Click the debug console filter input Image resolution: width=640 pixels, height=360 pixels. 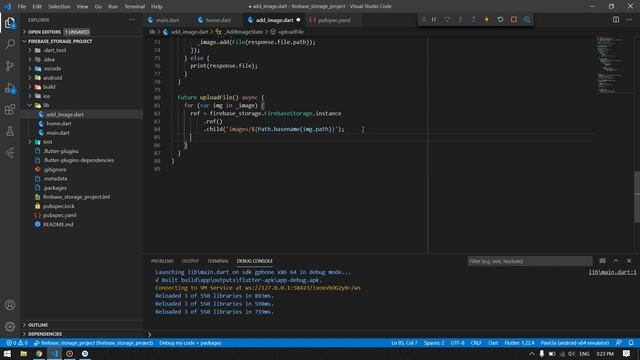[x=530, y=261]
